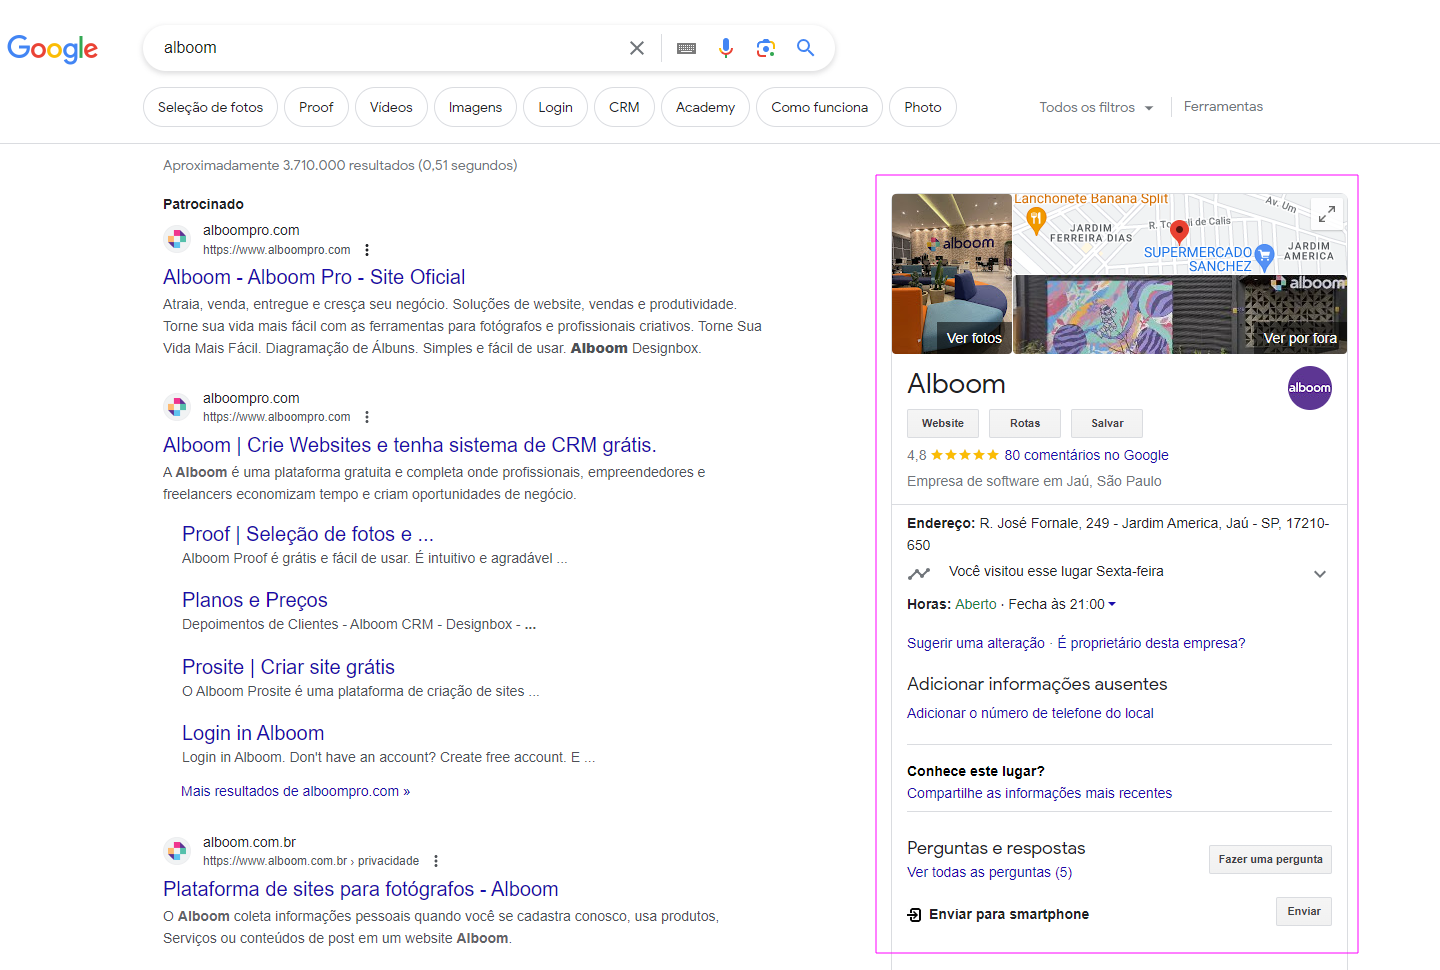The width and height of the screenshot is (1440, 970).
Task: Select the Proof filter chip
Action: (x=316, y=107)
